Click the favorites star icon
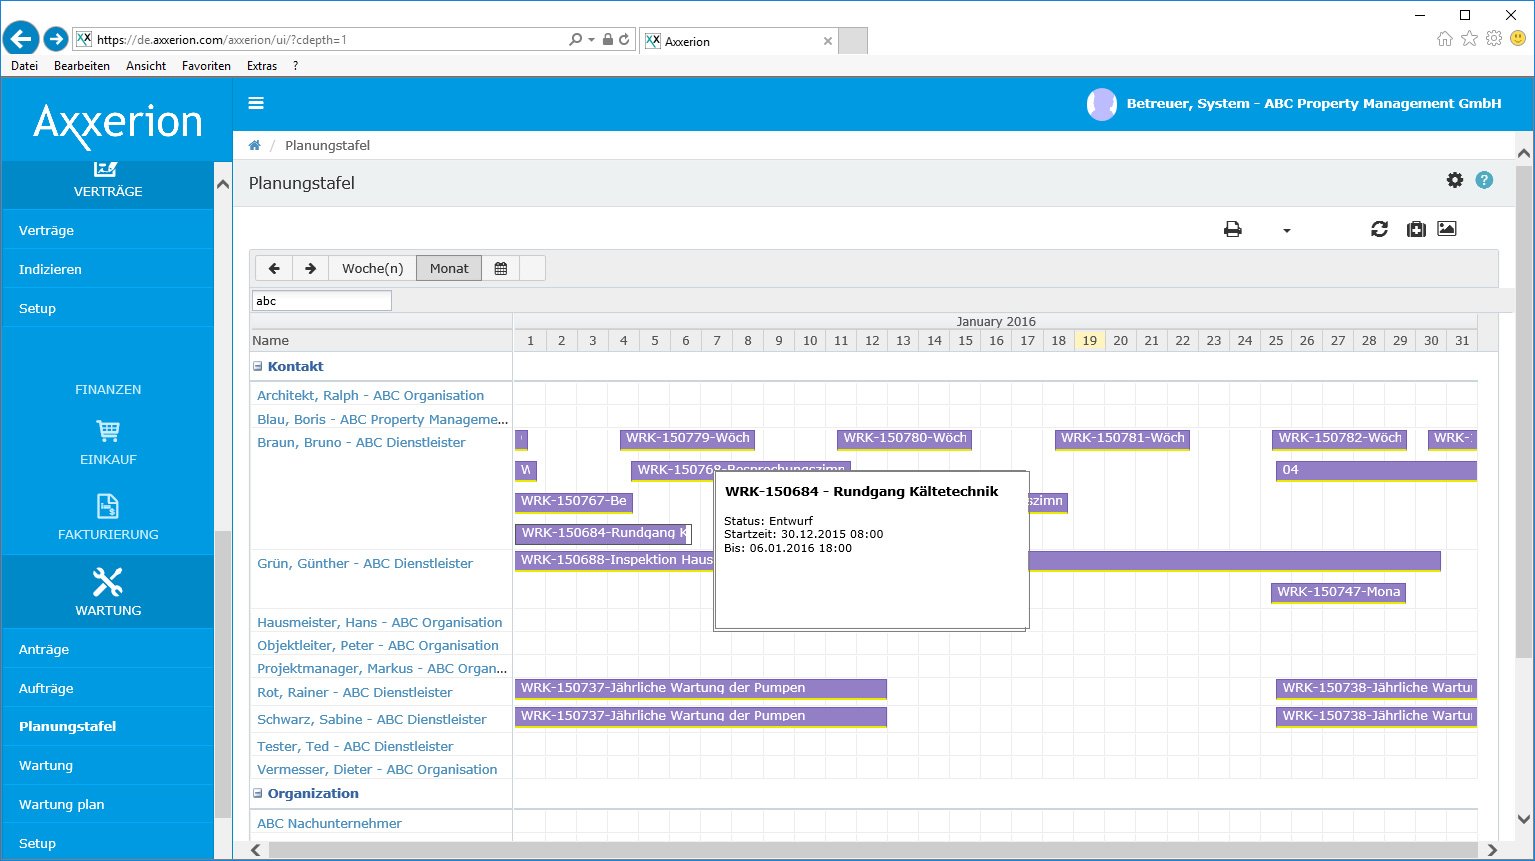This screenshot has width=1535, height=861. [x=1469, y=39]
